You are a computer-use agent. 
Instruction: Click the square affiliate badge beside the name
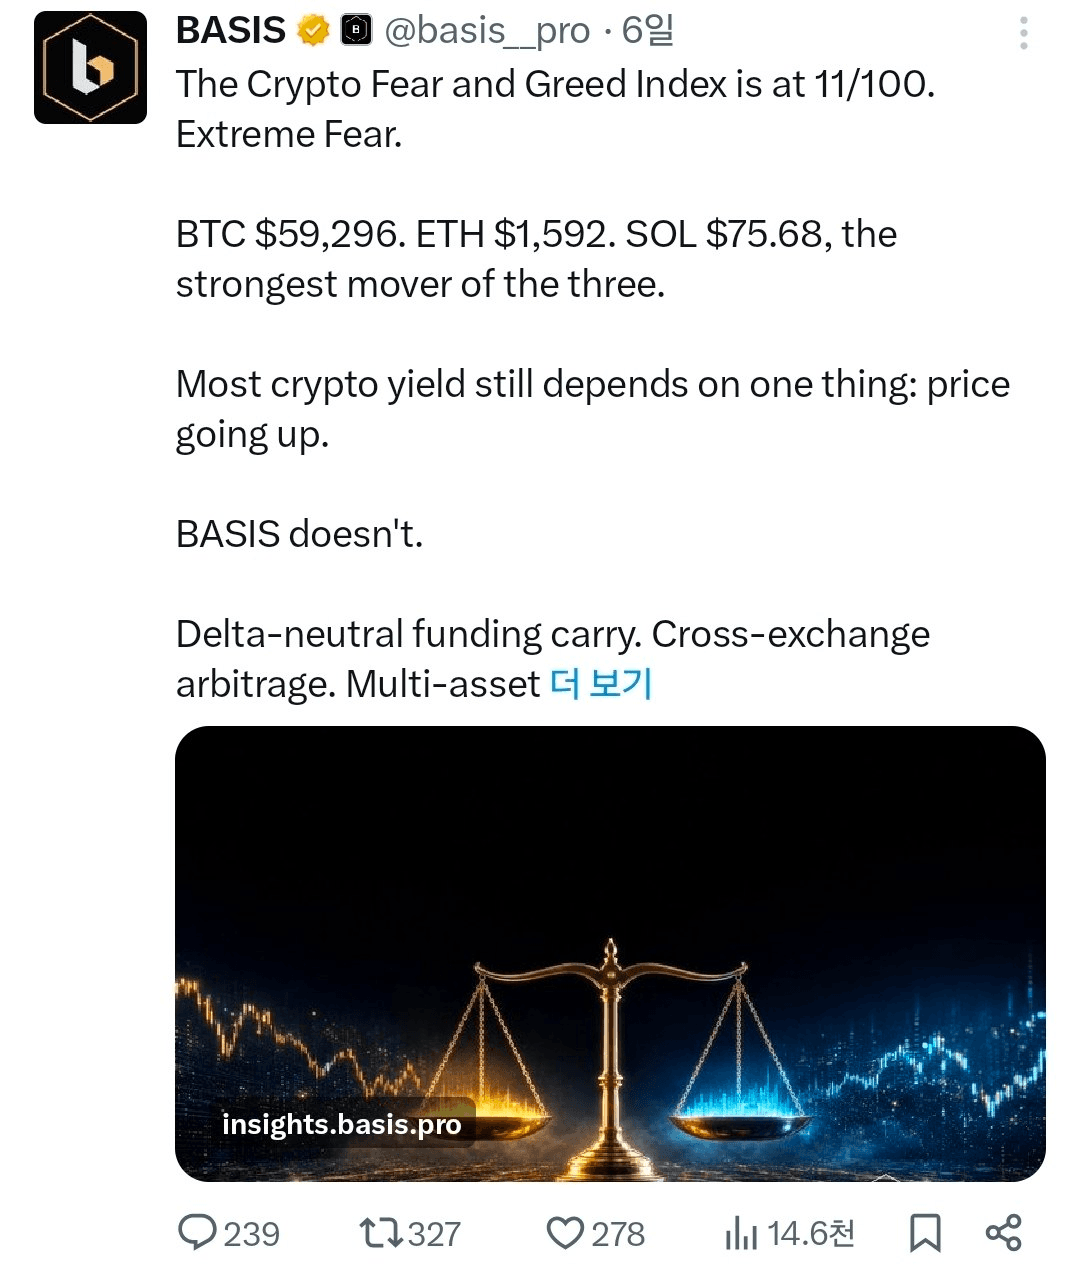tap(356, 31)
